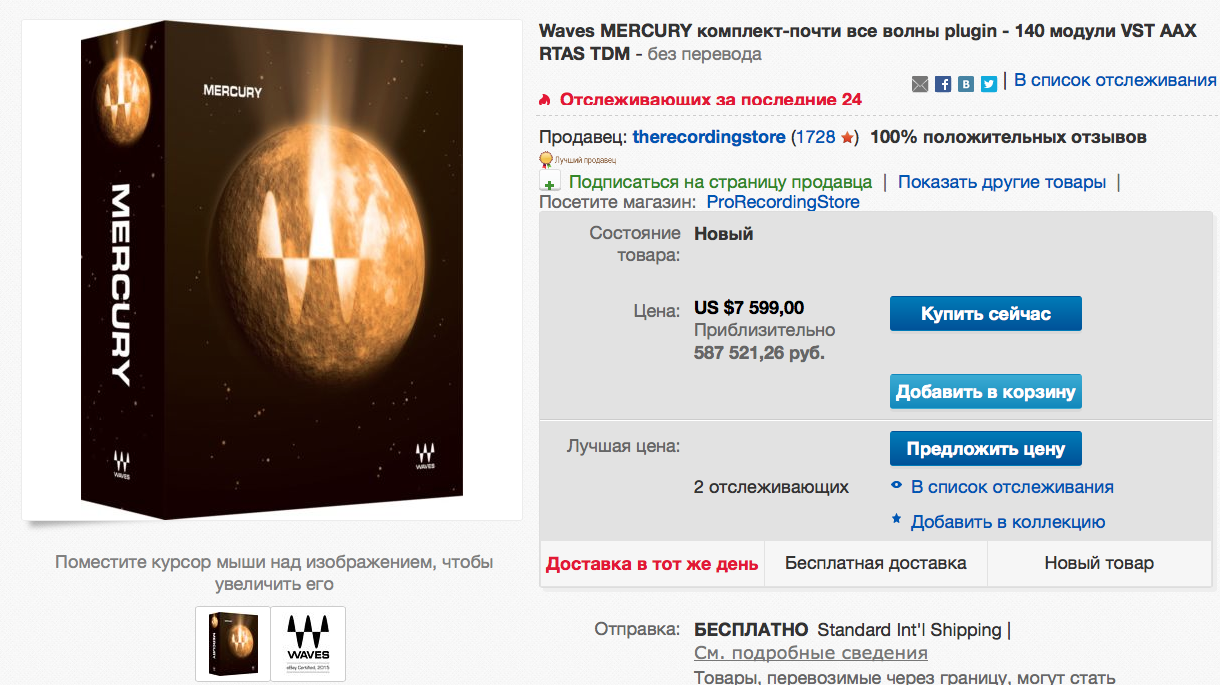Screen dimensions: 1220x685
Task: Share the listing on VK
Action: click(966, 84)
